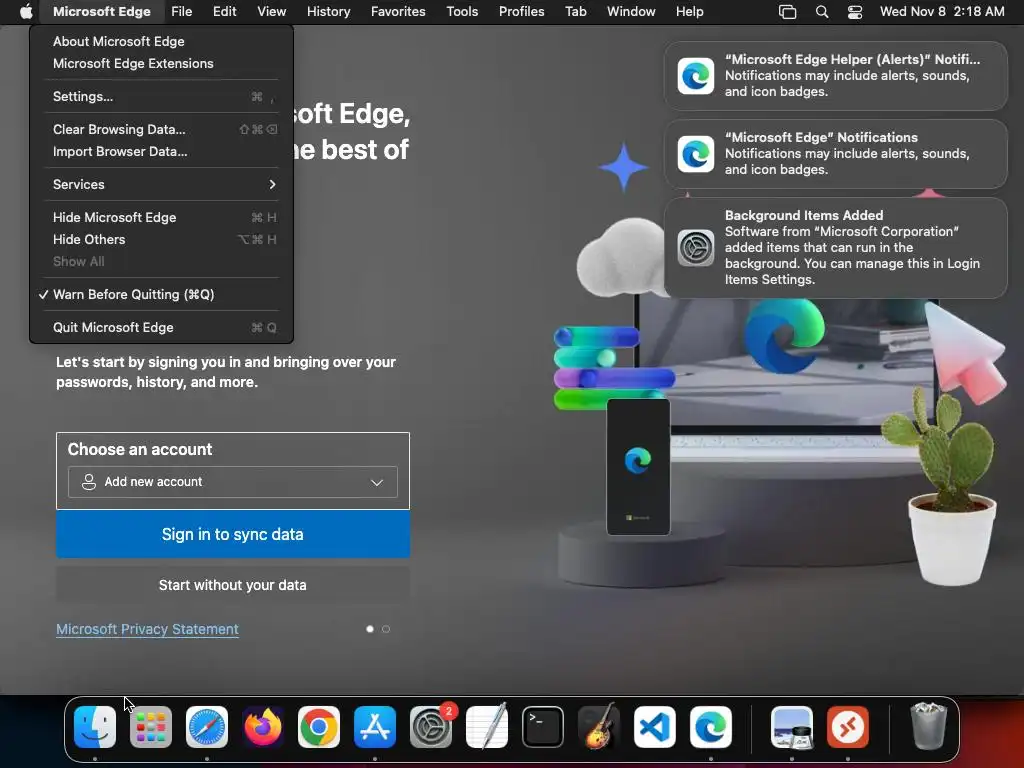Open Finder from the Dock
Image resolution: width=1024 pixels, height=768 pixels.
point(95,727)
